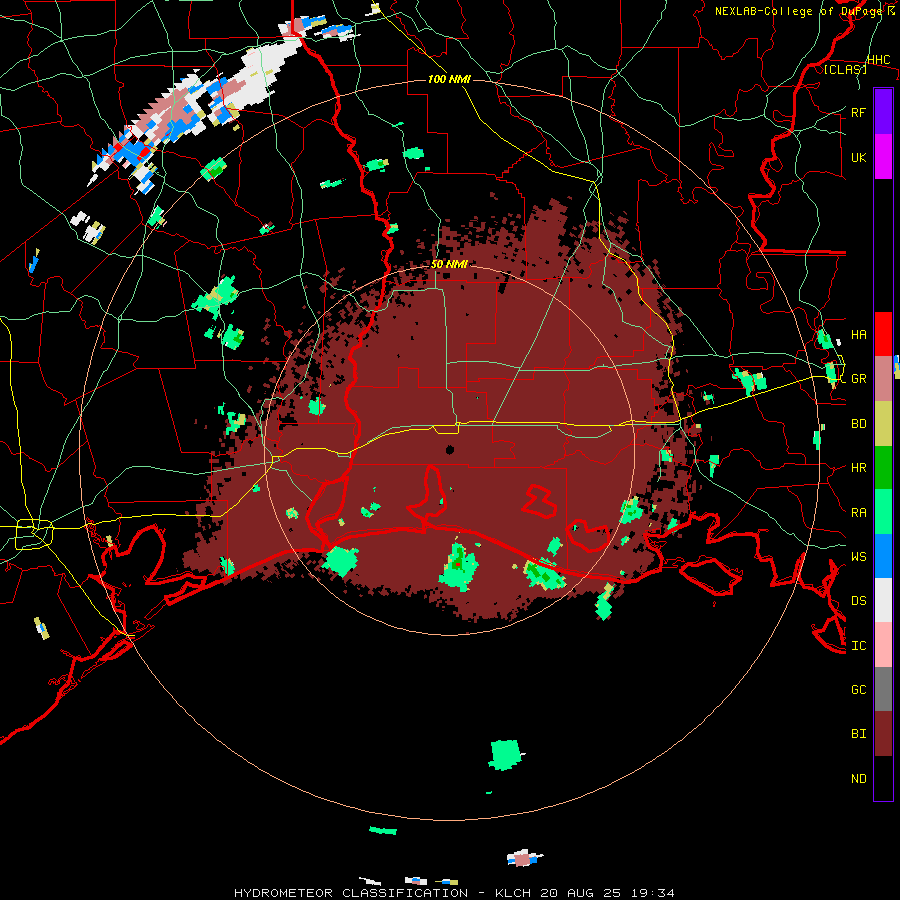900x900 pixels.
Task: Click the "RA" legend label
Action: (x=858, y=513)
